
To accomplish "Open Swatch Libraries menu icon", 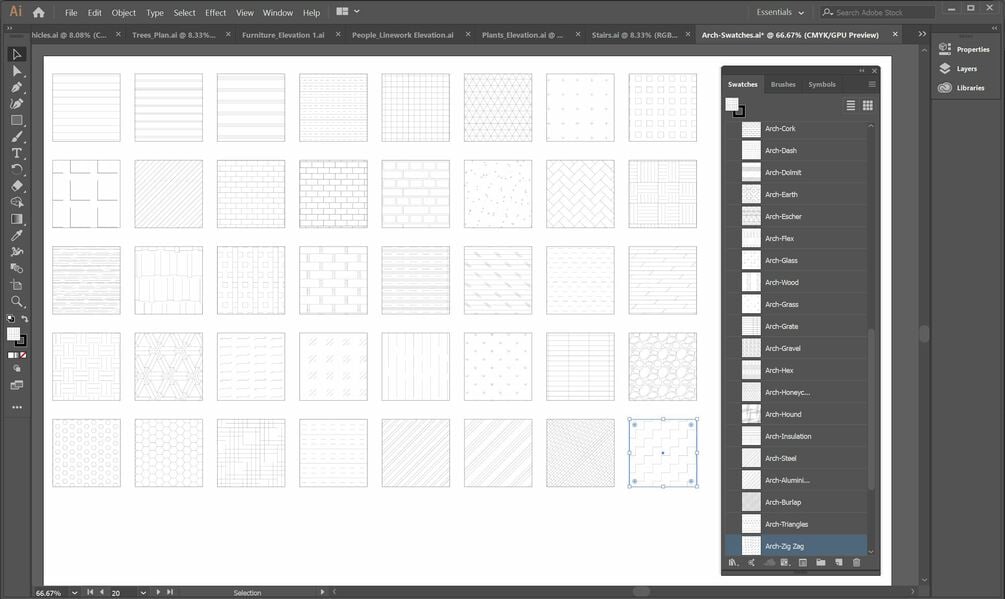I will [x=733, y=562].
